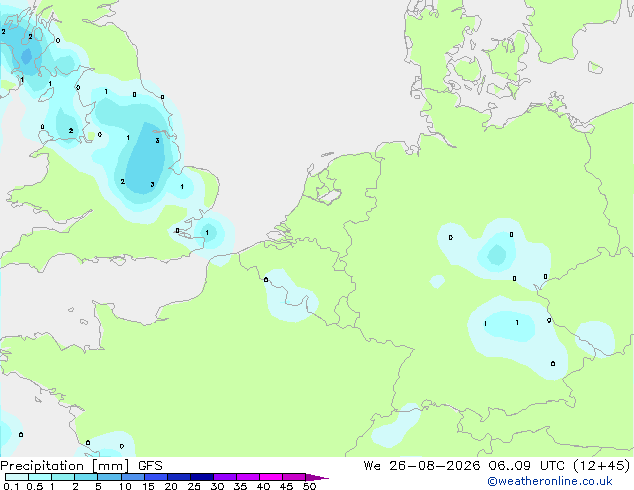Select the 'Precipitation [mm]' title text

click(x=65, y=466)
